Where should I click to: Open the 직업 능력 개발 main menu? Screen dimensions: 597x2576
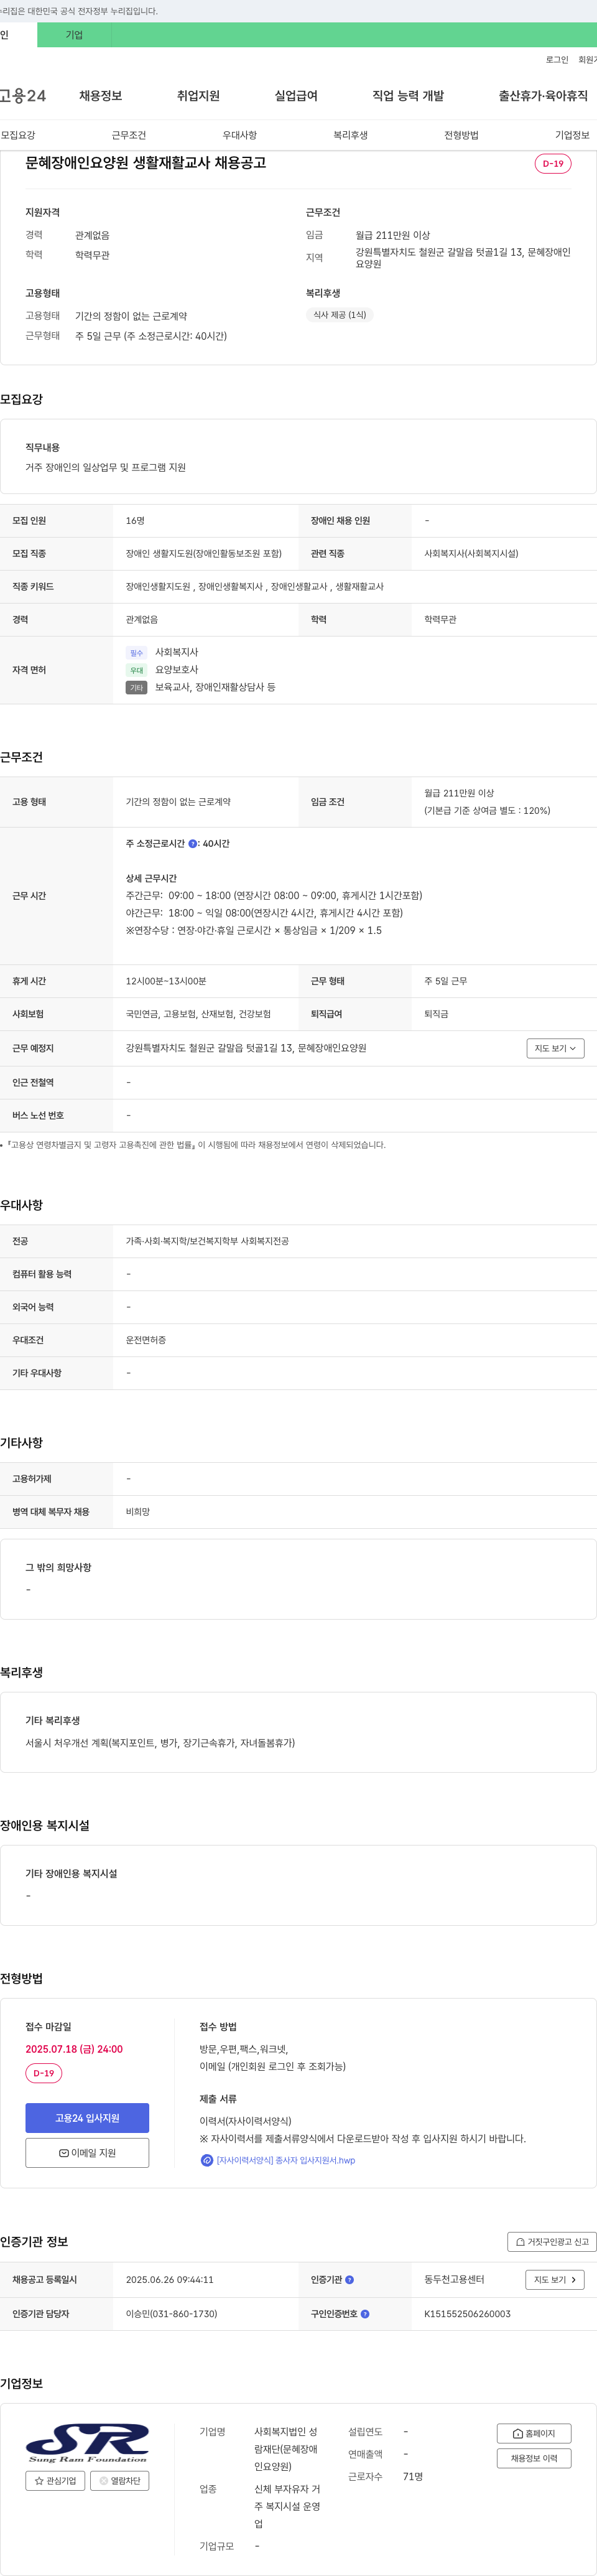(x=408, y=96)
